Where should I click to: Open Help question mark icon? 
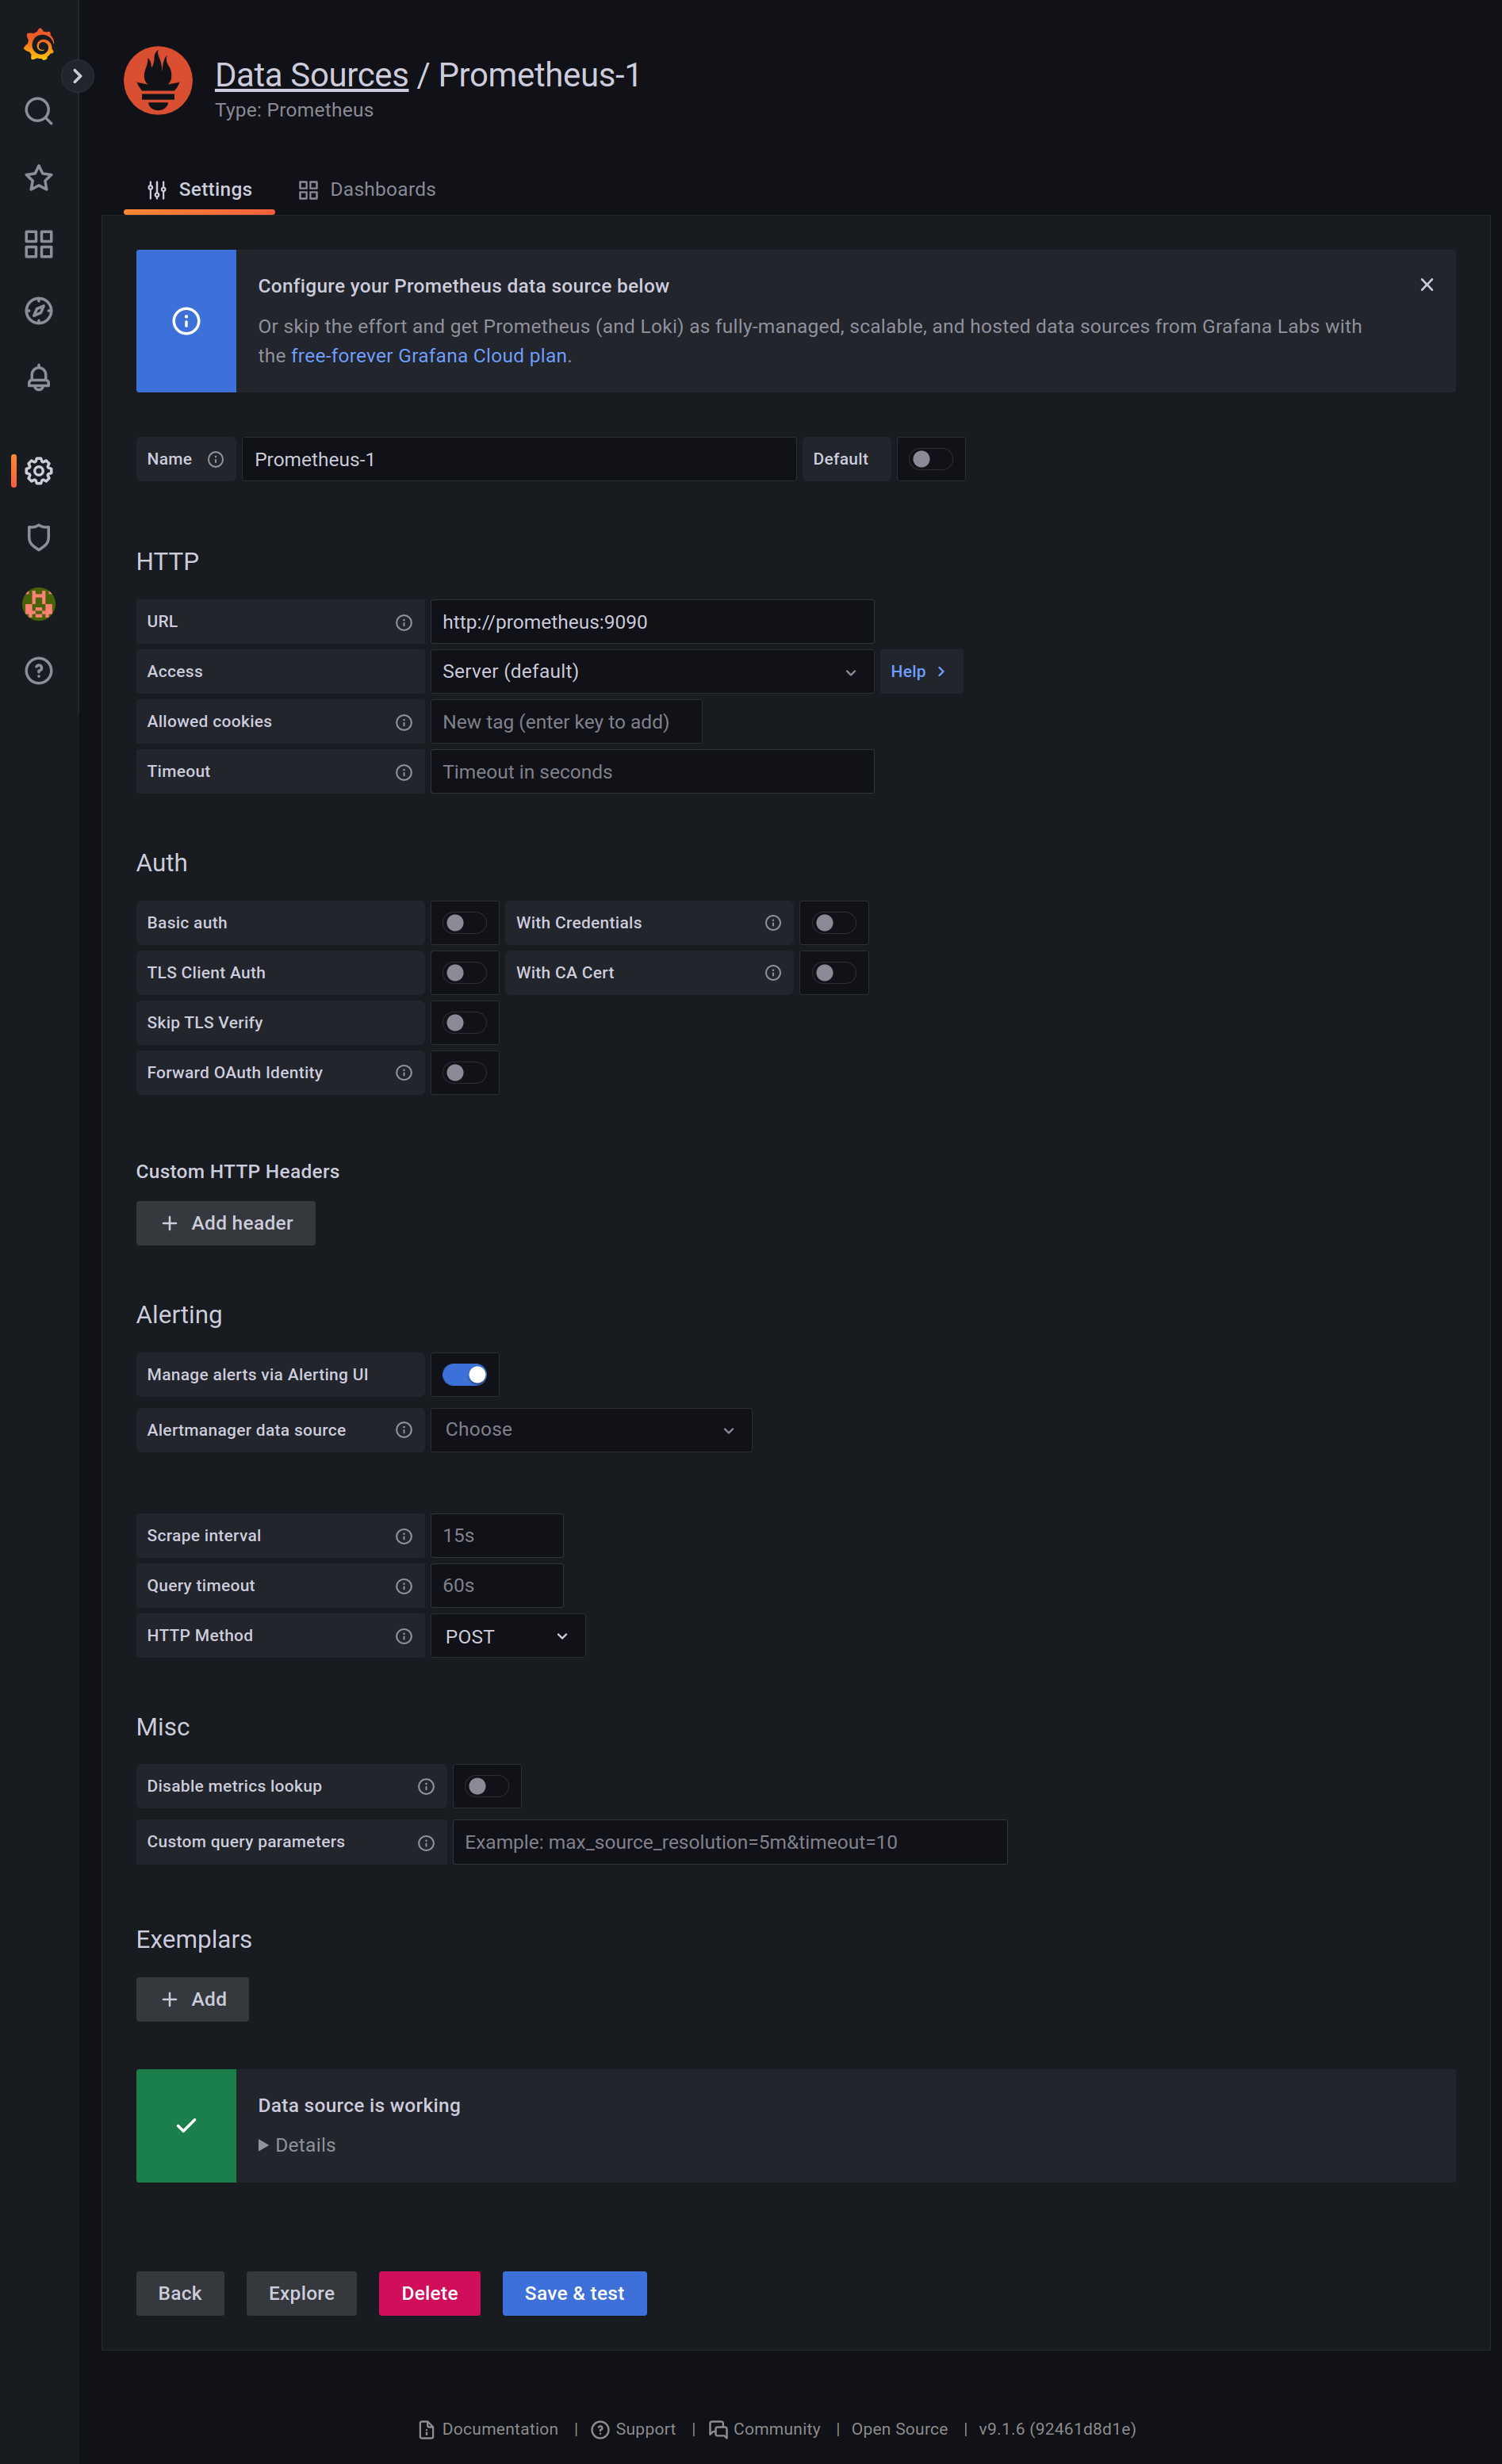click(x=39, y=671)
